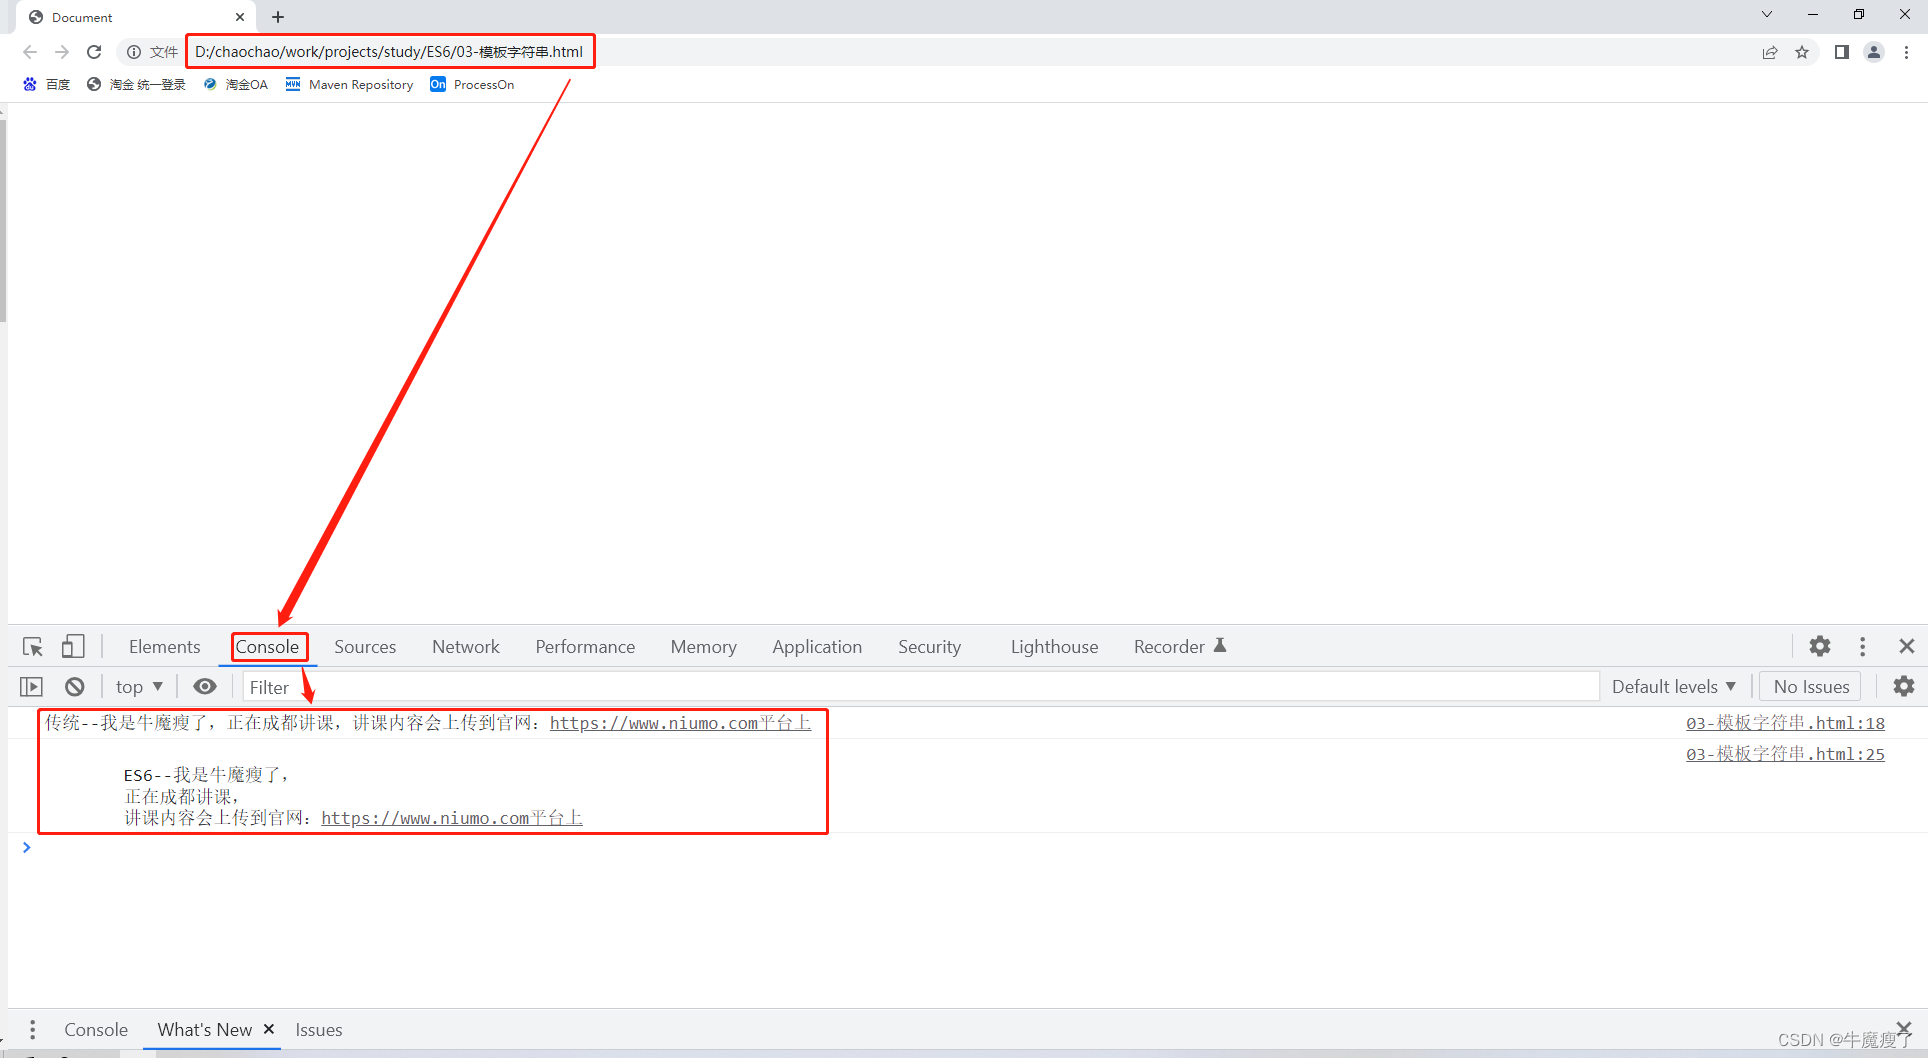Show the console sidebar
This screenshot has height=1058, width=1928.
[x=32, y=687]
